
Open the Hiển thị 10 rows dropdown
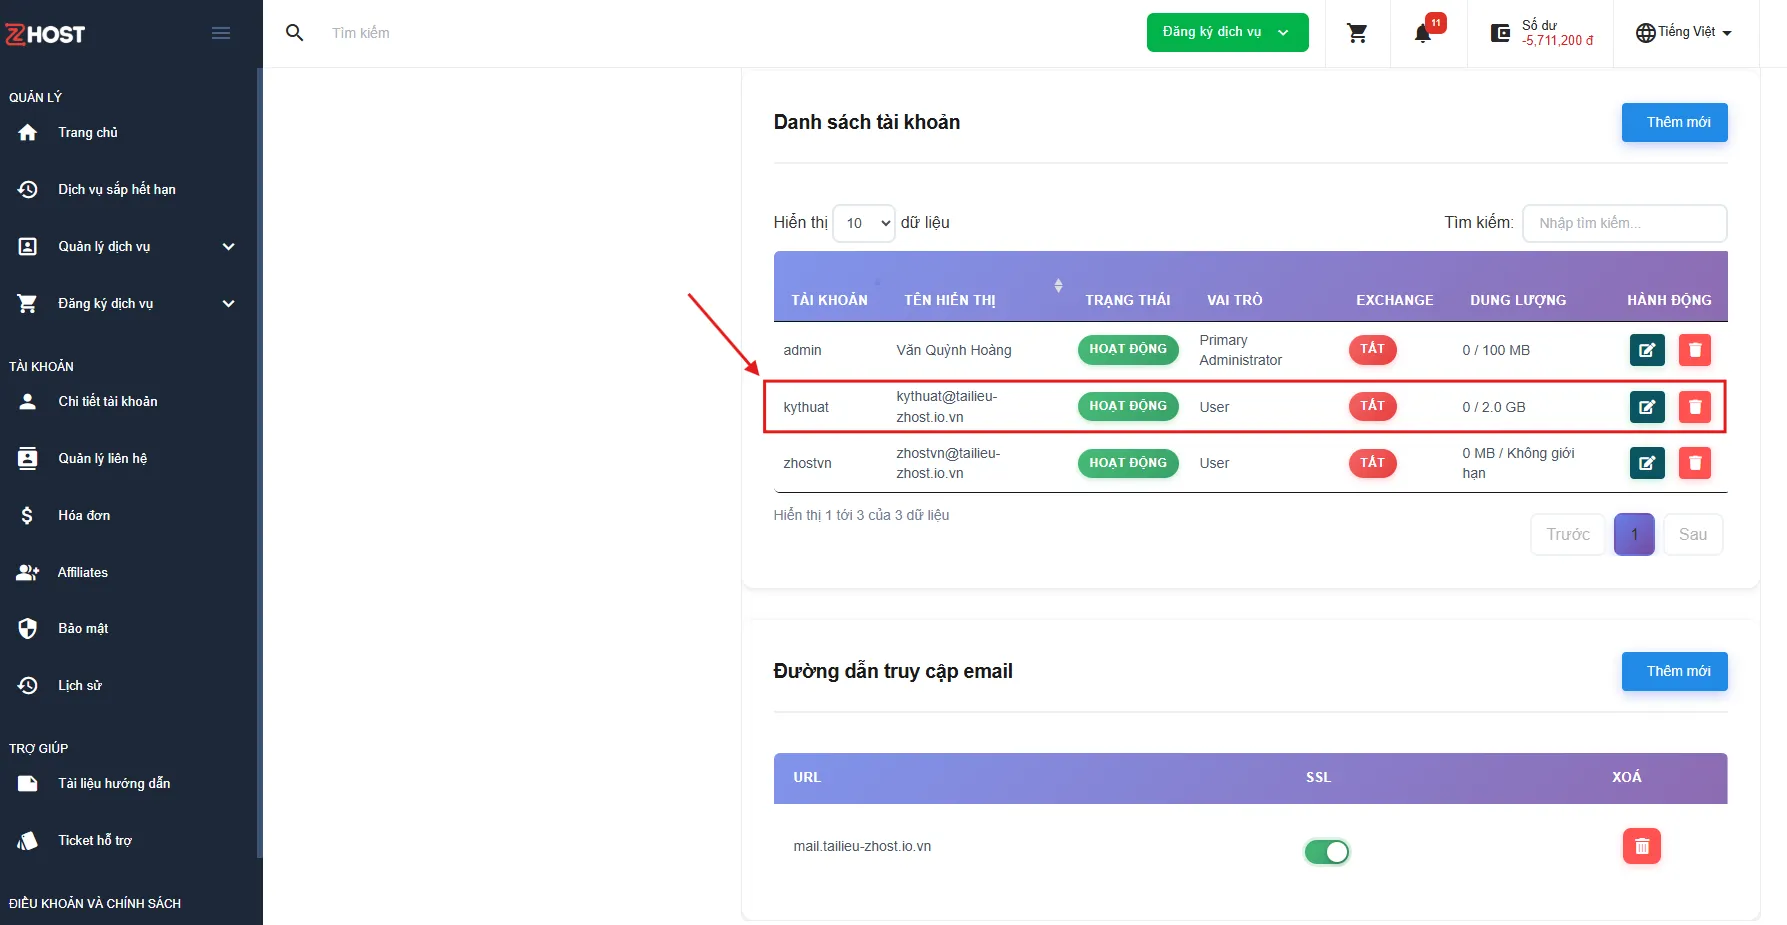point(864,223)
